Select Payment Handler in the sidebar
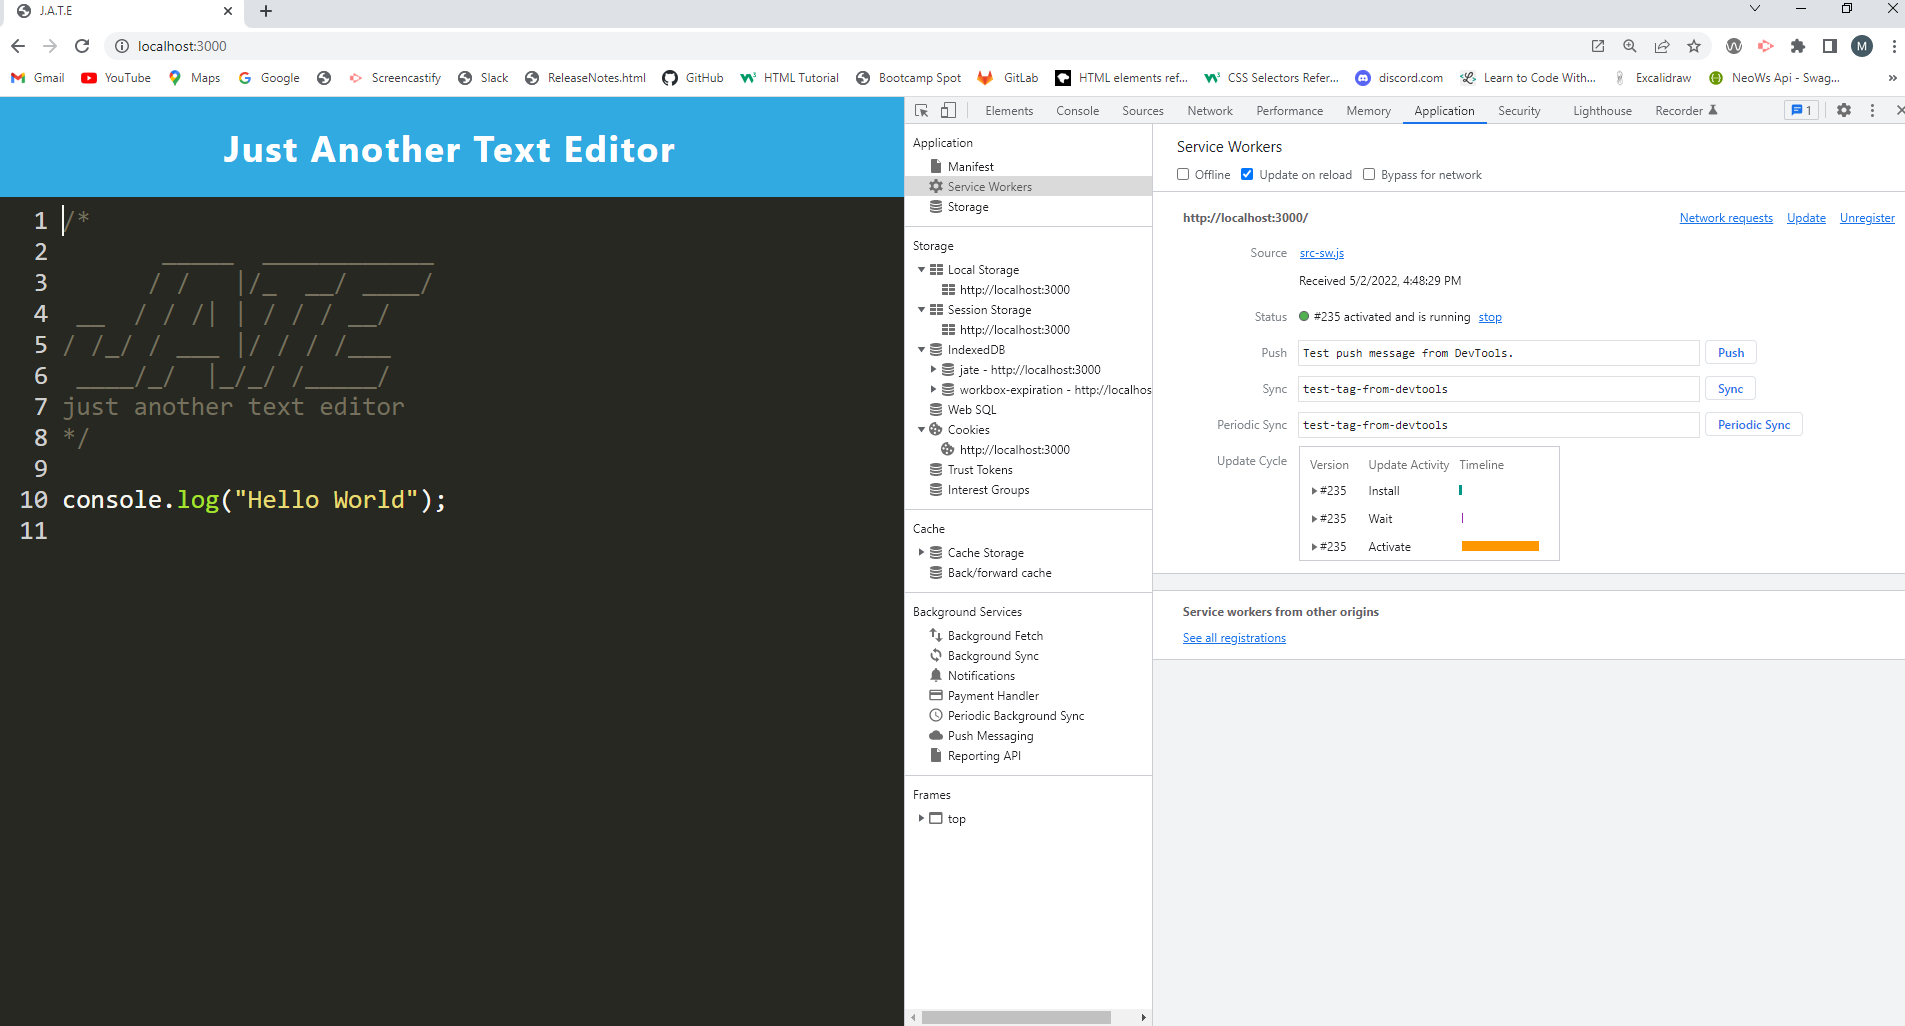Viewport: 1905px width, 1026px height. (992, 695)
